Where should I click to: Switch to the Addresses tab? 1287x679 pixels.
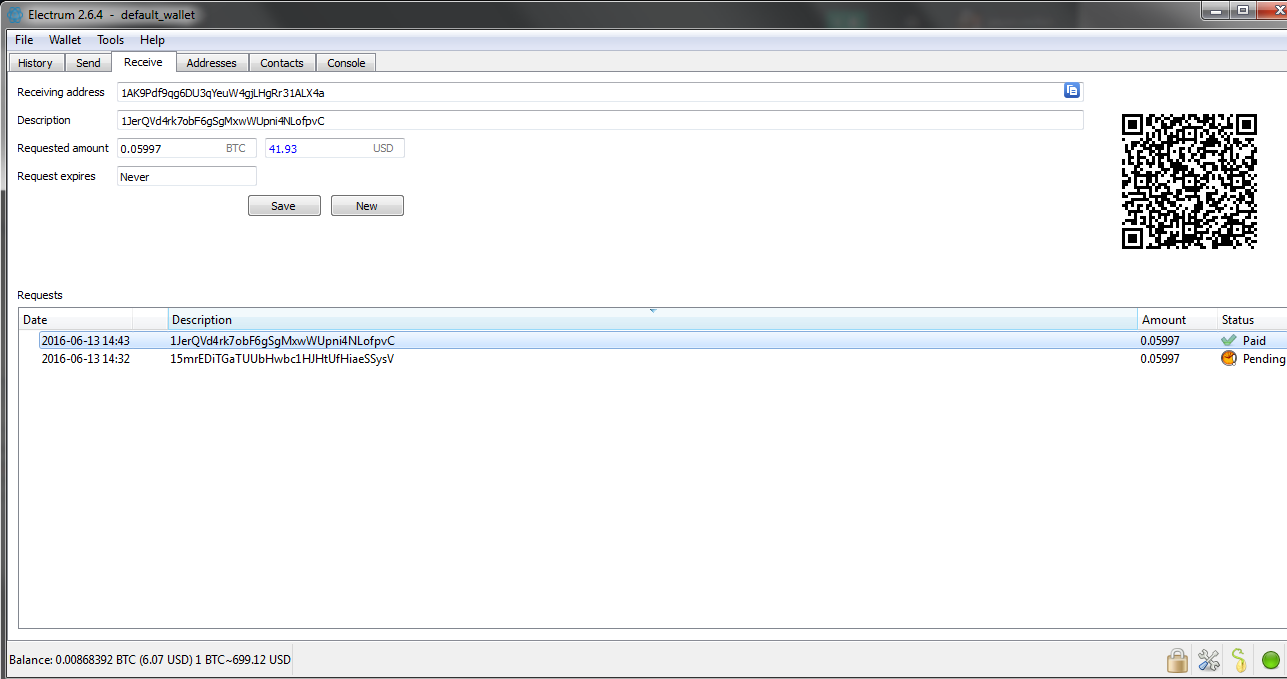tap(212, 63)
